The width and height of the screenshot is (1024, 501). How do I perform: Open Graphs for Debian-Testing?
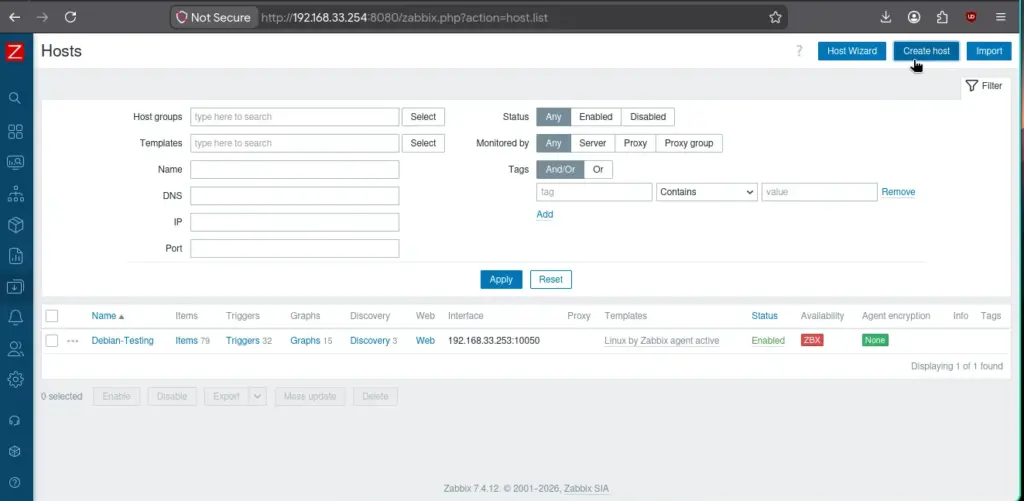pyautogui.click(x=305, y=341)
